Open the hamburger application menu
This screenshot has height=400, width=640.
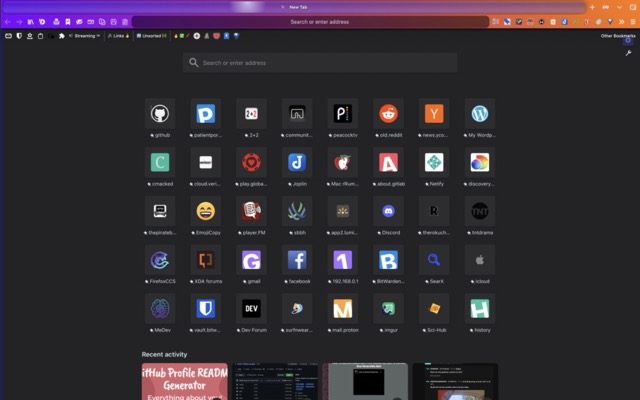coord(633,22)
